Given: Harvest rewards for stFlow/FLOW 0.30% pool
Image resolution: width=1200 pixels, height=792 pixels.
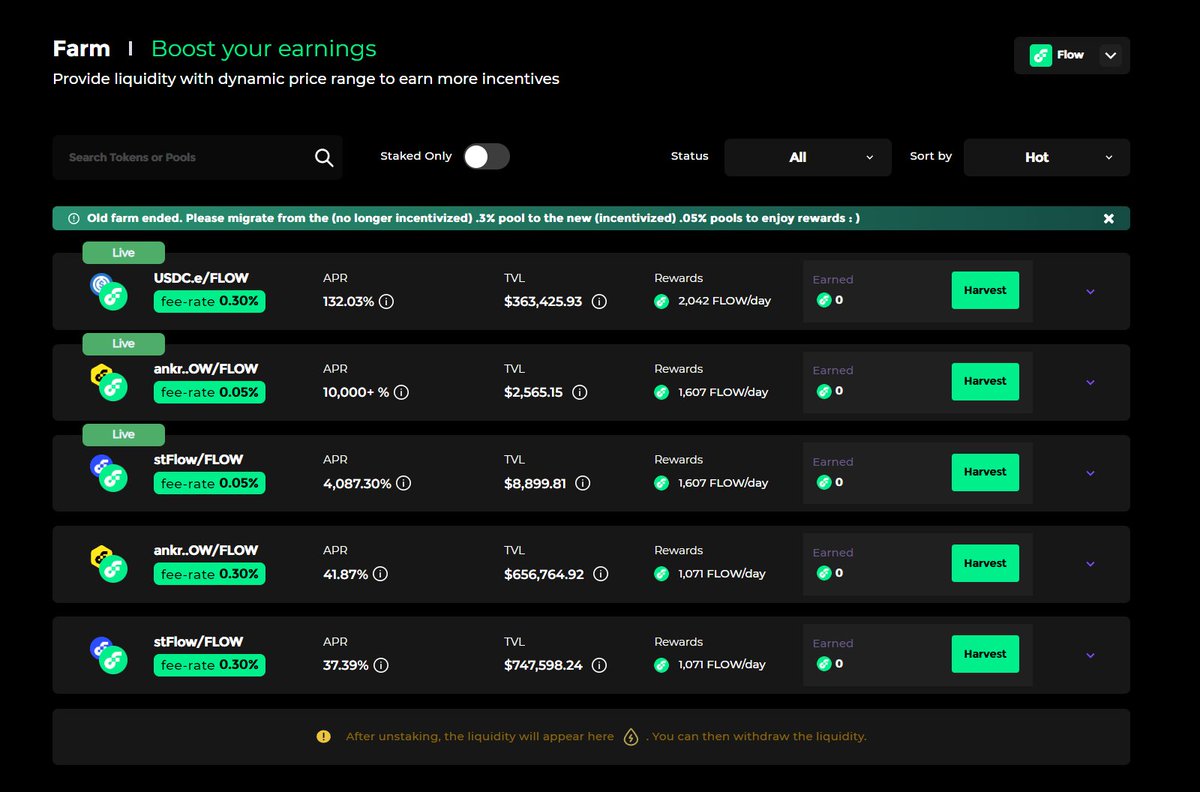Looking at the screenshot, I should pyautogui.click(x=985, y=654).
